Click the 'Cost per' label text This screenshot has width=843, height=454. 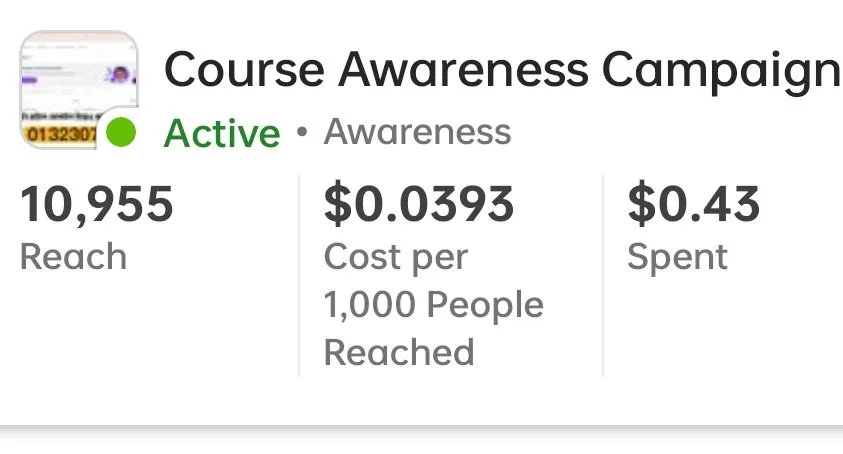coord(396,258)
